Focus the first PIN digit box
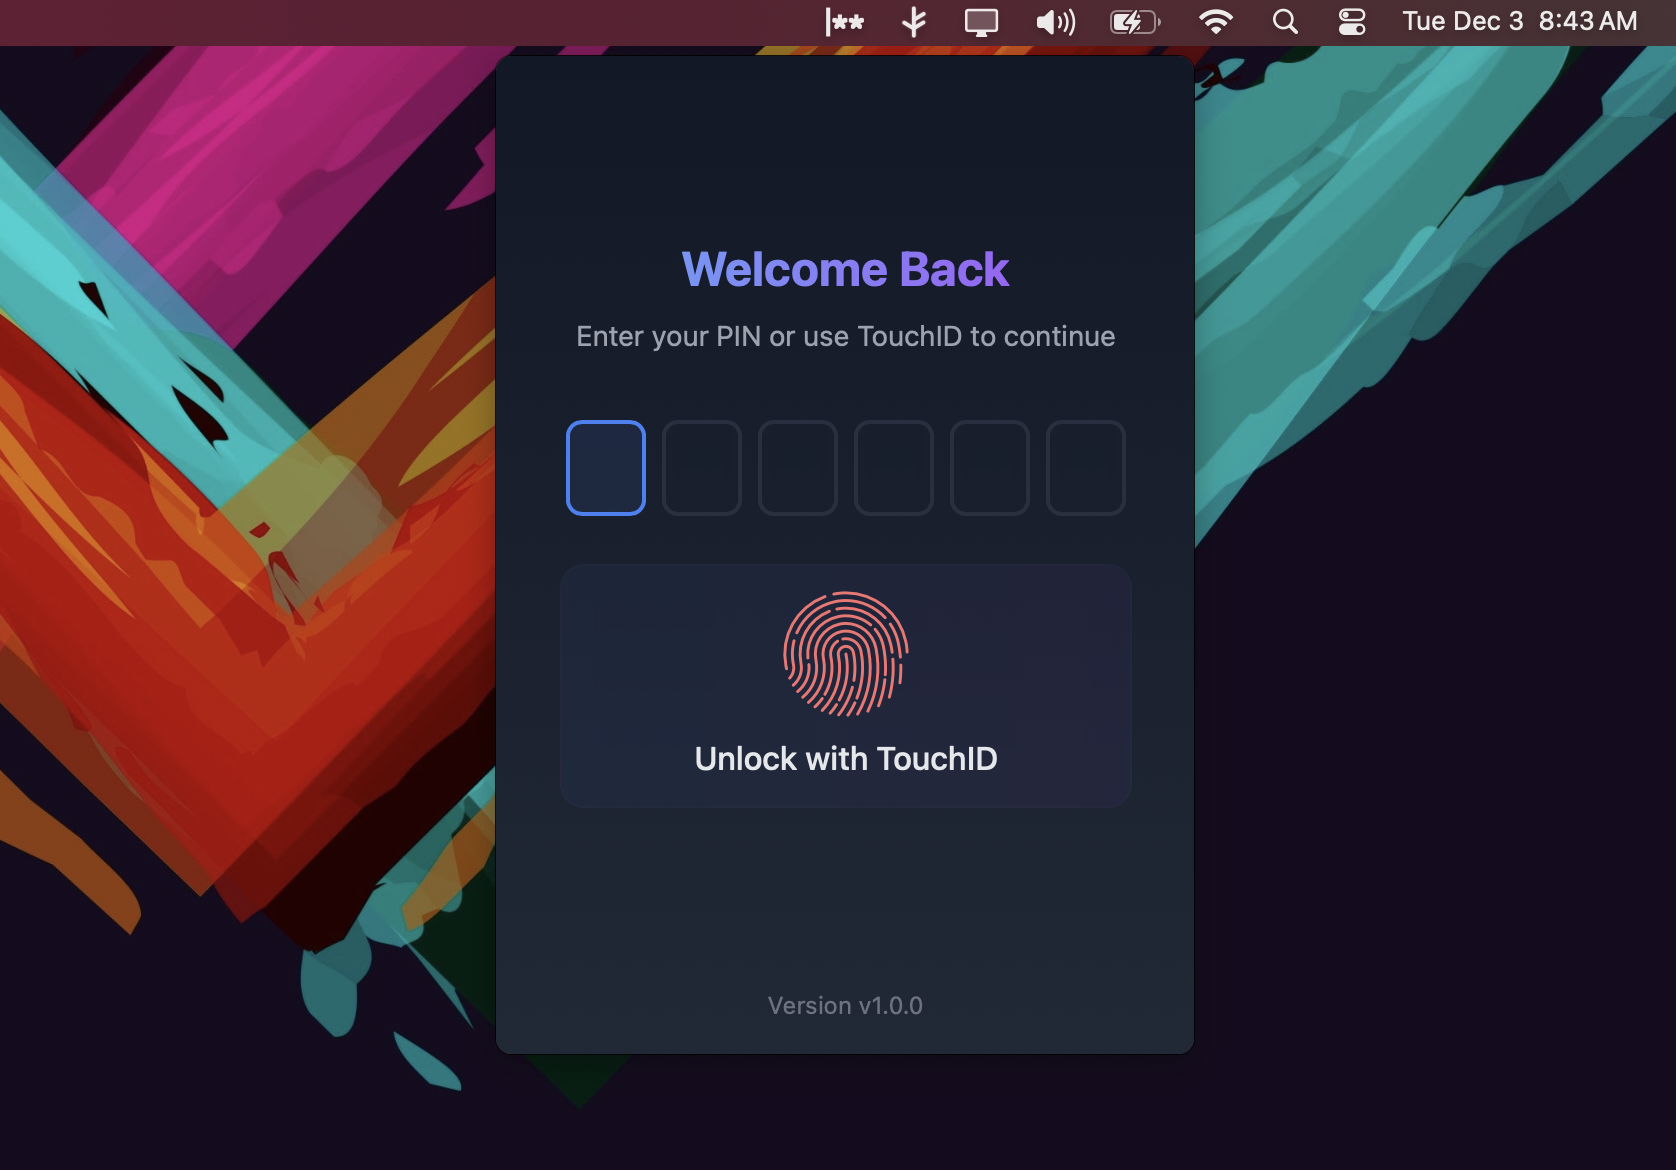 click(606, 468)
